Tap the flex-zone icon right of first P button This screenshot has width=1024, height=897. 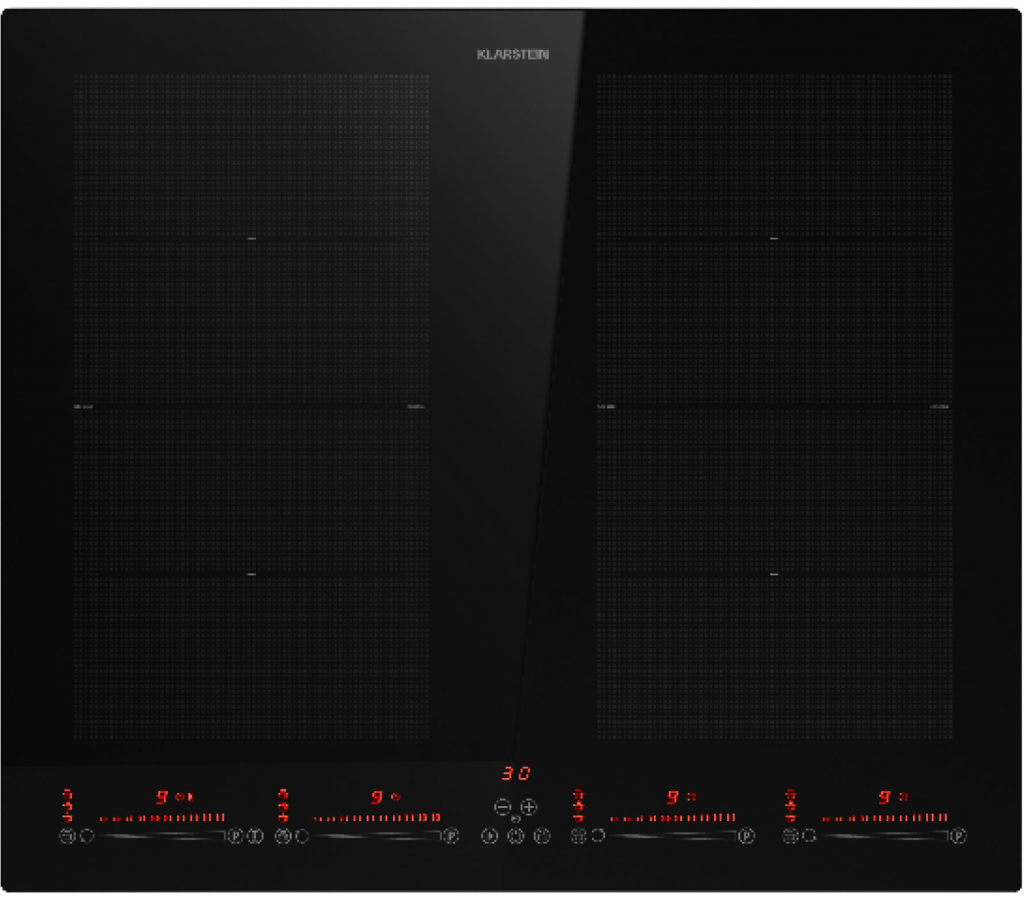point(255,836)
